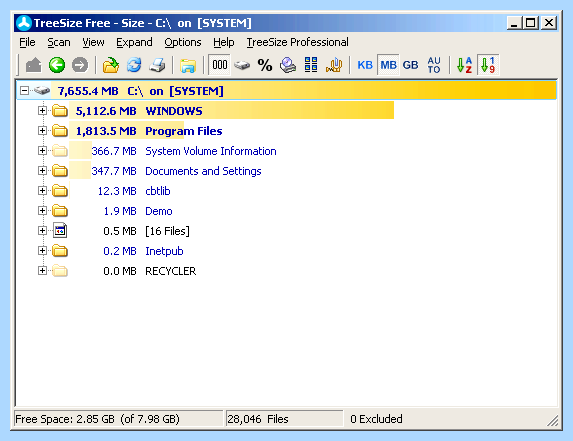Toggle the 000 file count view
573x441 pixels.
pos(220,65)
